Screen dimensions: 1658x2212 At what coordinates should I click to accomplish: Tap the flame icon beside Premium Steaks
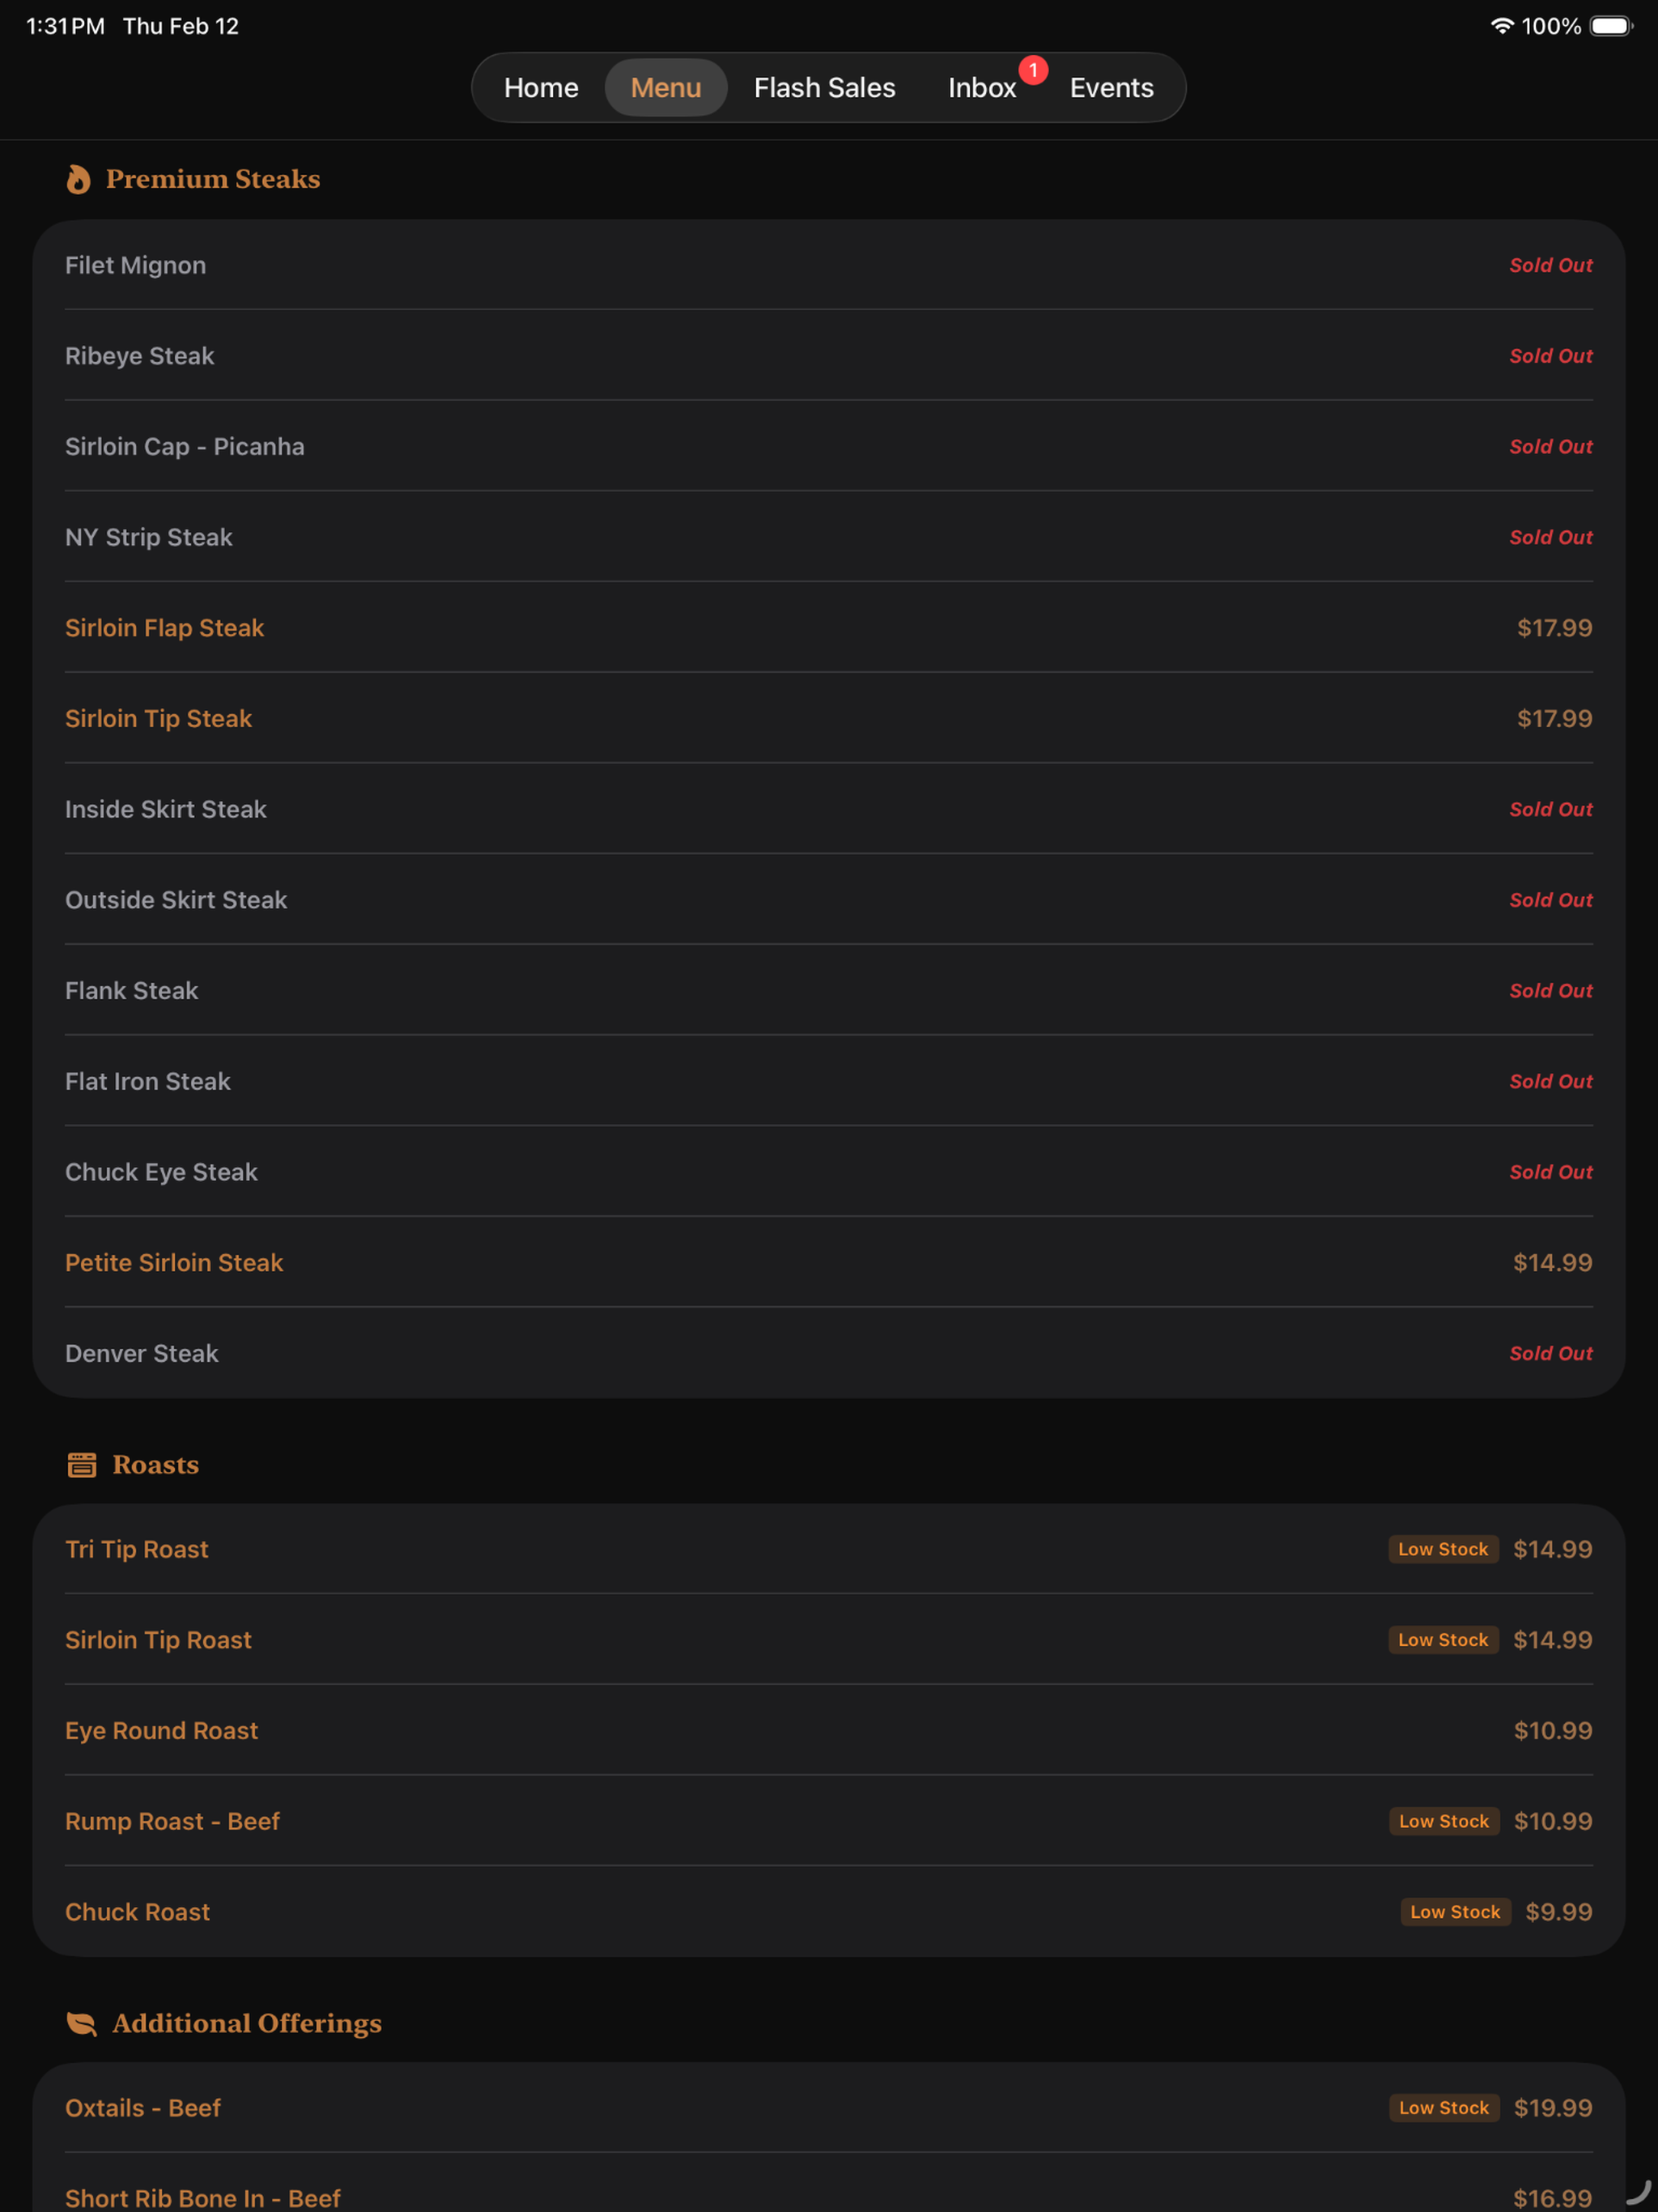coord(78,179)
